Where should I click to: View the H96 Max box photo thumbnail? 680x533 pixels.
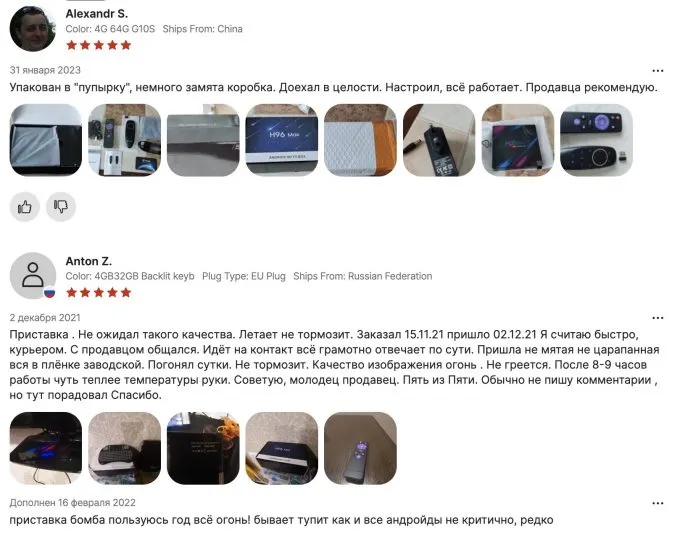tap(281, 140)
